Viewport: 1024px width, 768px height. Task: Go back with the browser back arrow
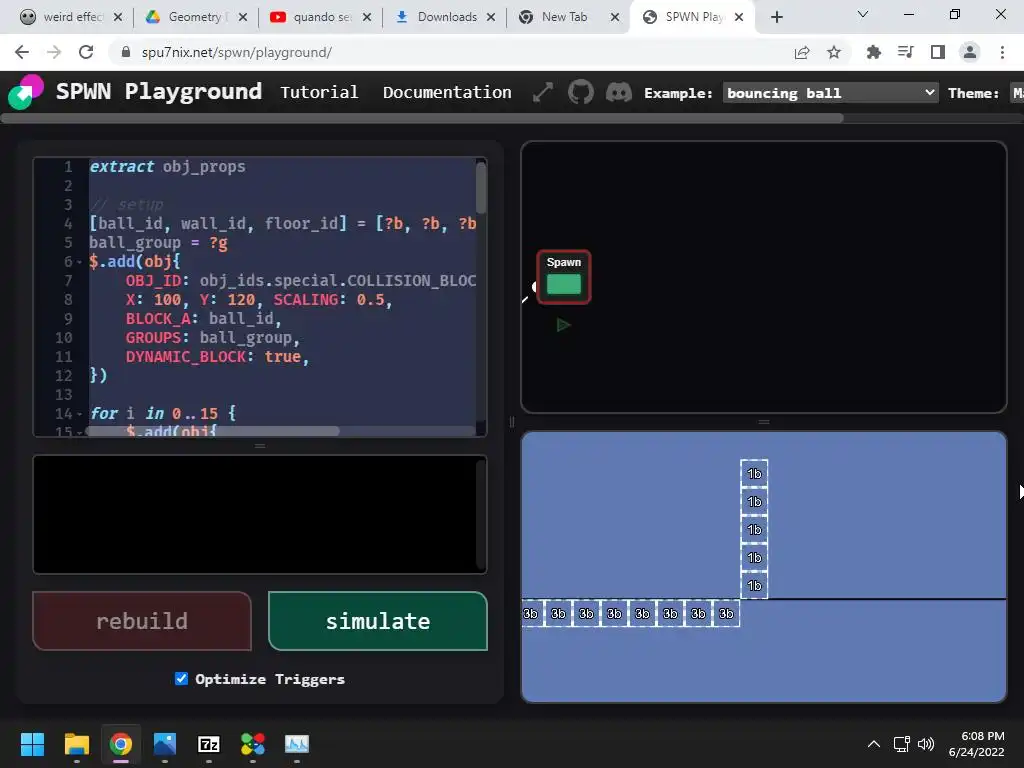coord(22,52)
